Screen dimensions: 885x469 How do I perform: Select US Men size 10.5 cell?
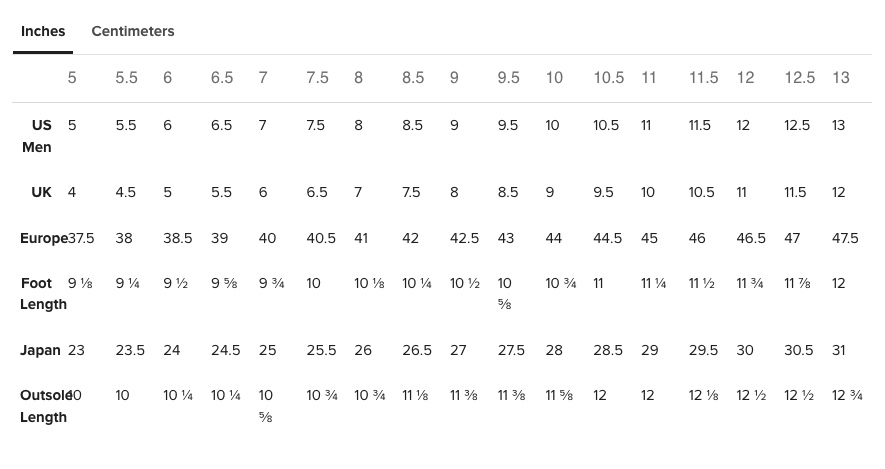[606, 125]
